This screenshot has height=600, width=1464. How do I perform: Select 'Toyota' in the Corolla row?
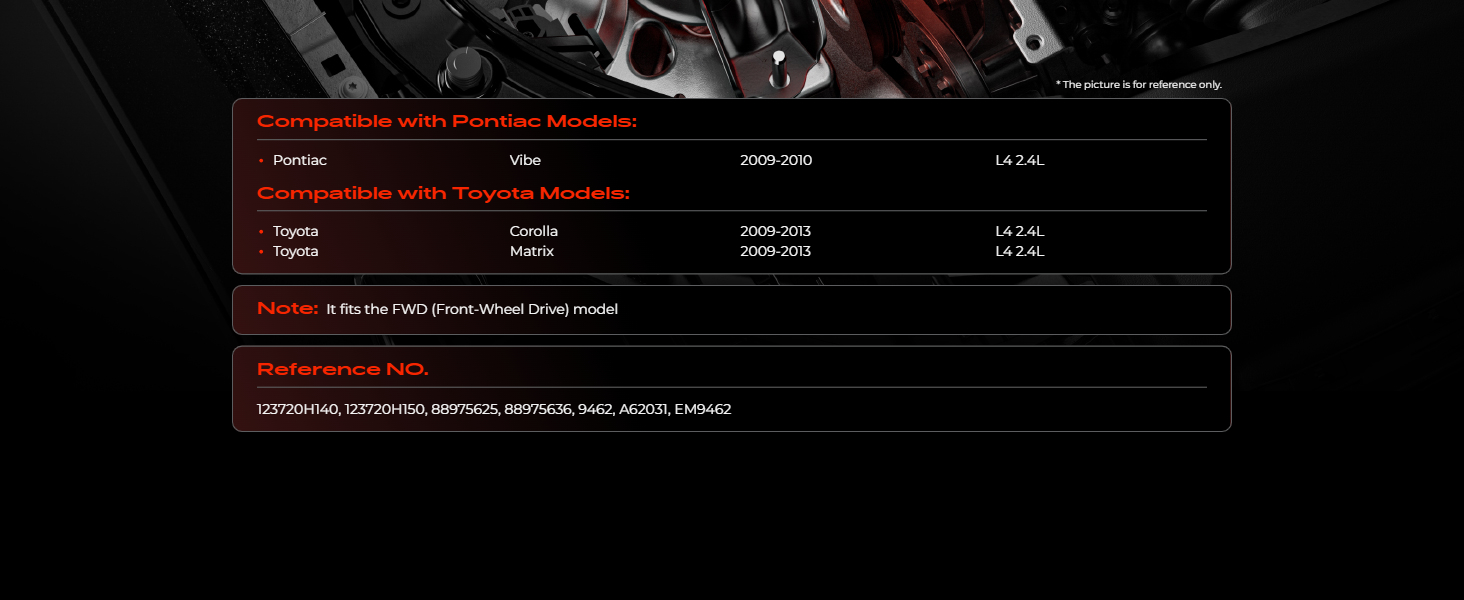click(x=296, y=231)
